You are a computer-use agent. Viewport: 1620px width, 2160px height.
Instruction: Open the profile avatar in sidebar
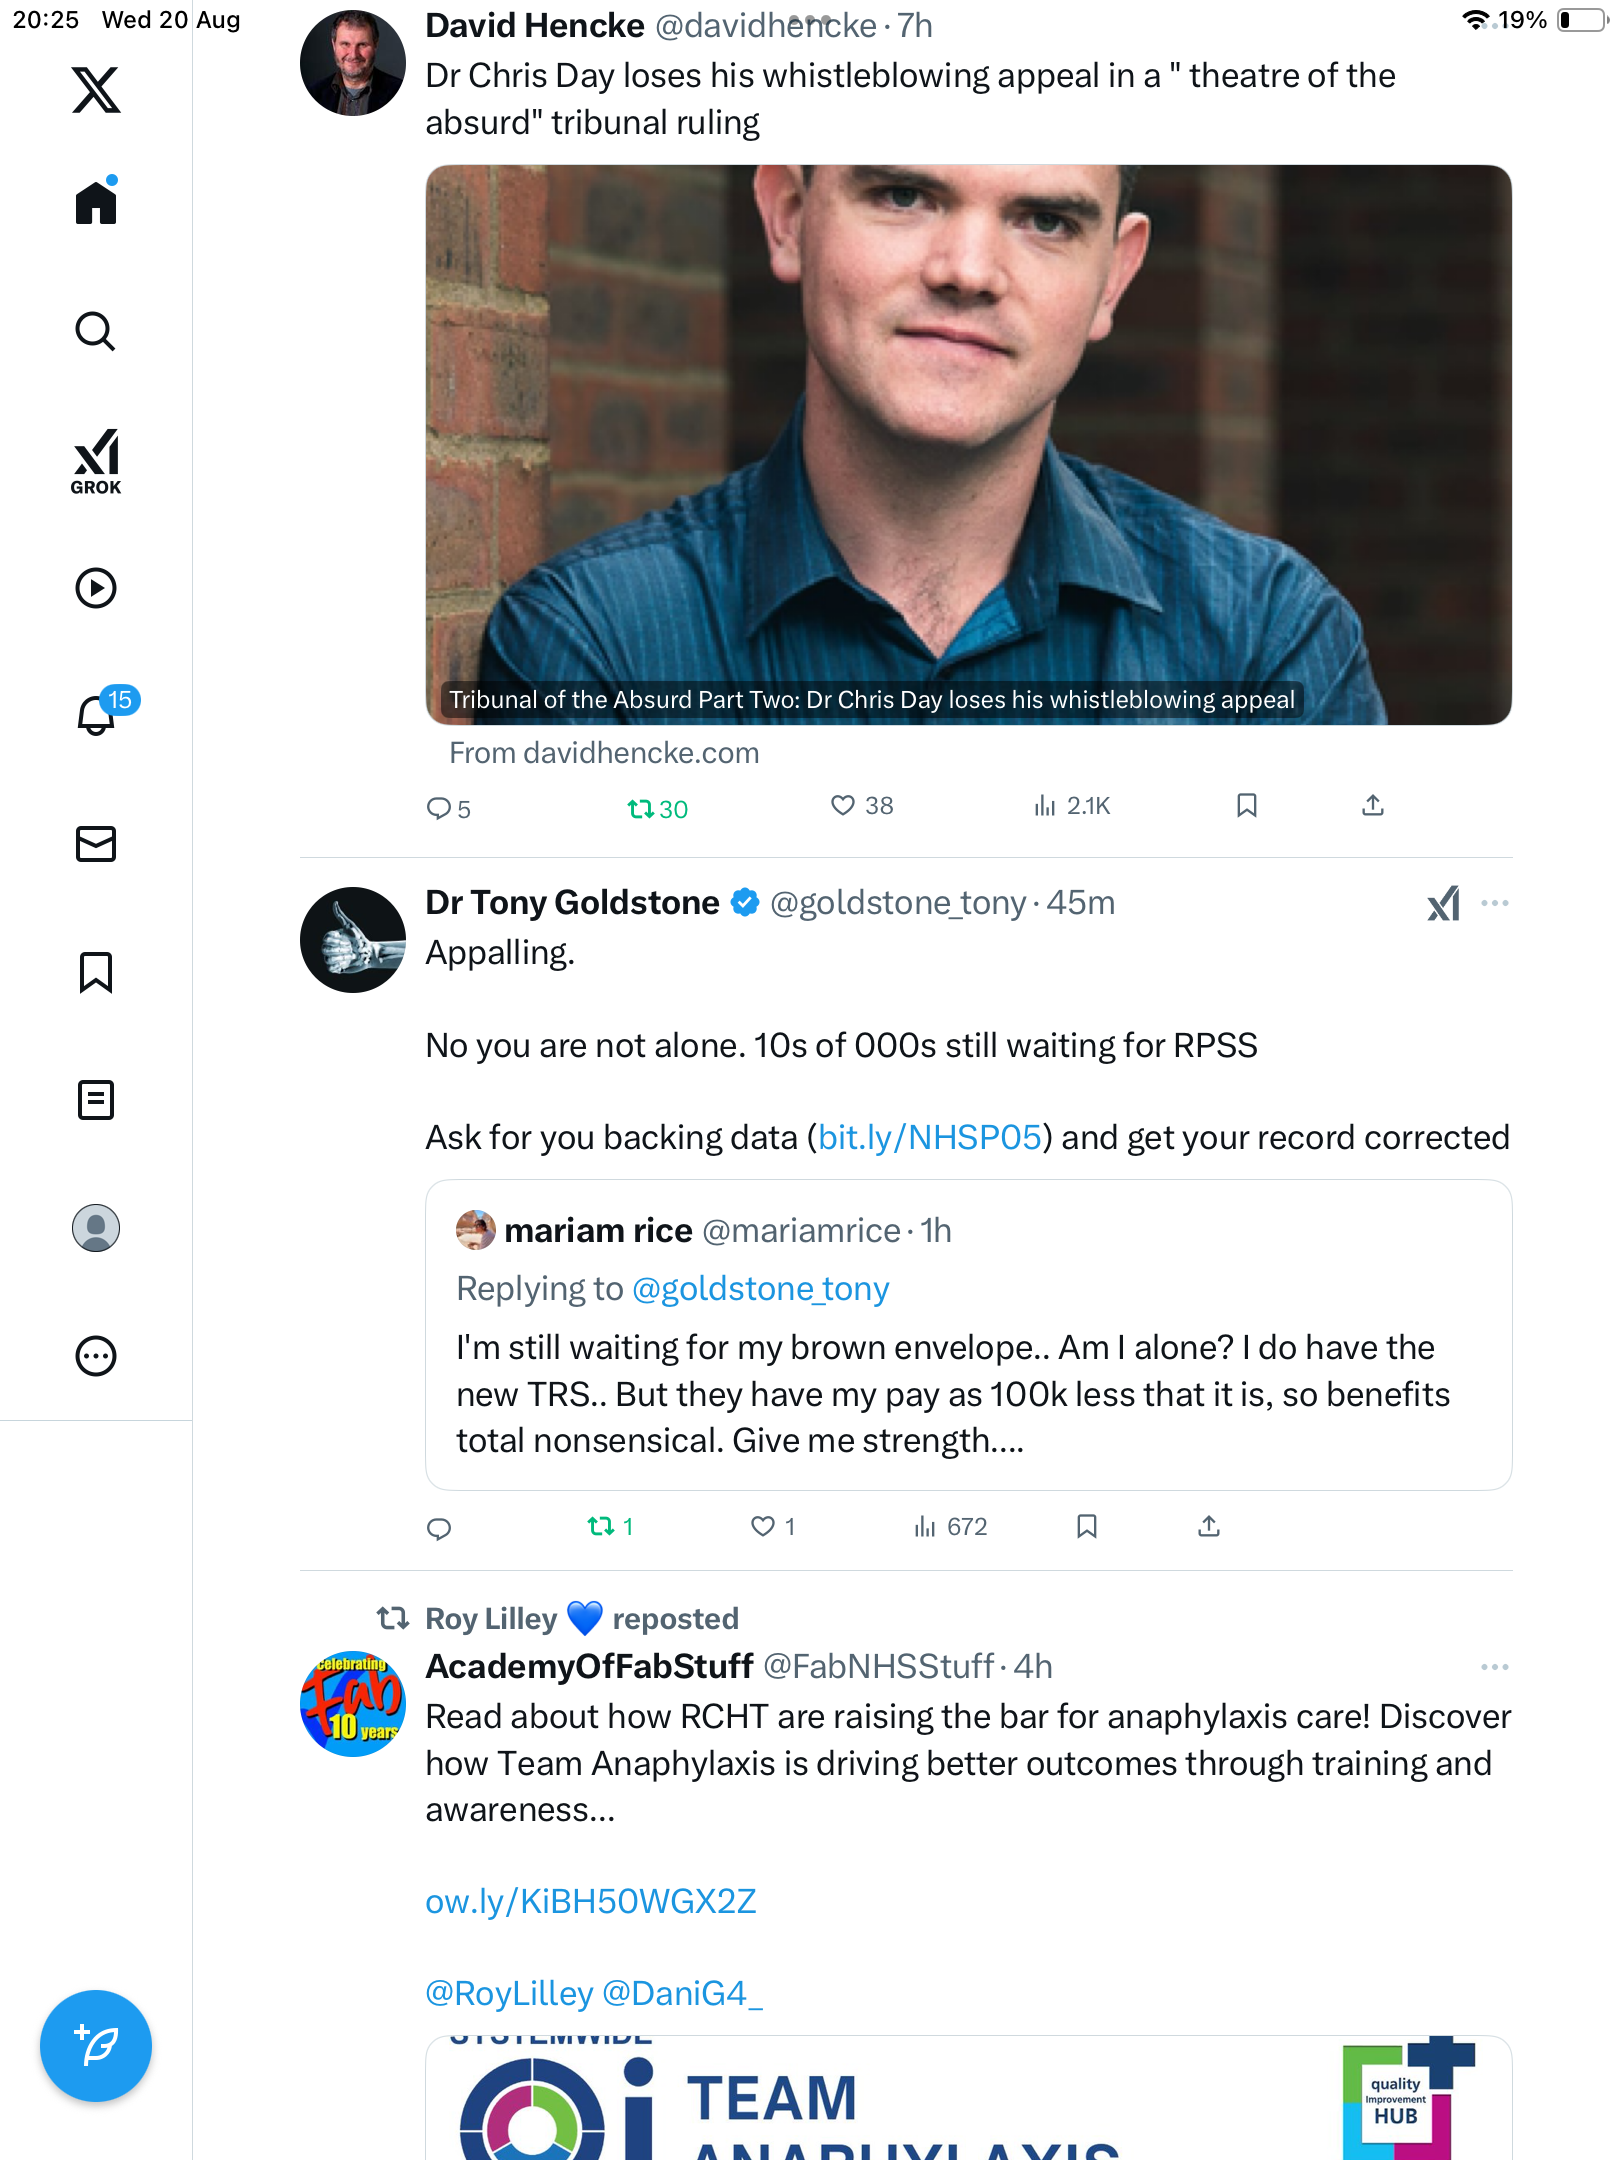coord(96,1228)
